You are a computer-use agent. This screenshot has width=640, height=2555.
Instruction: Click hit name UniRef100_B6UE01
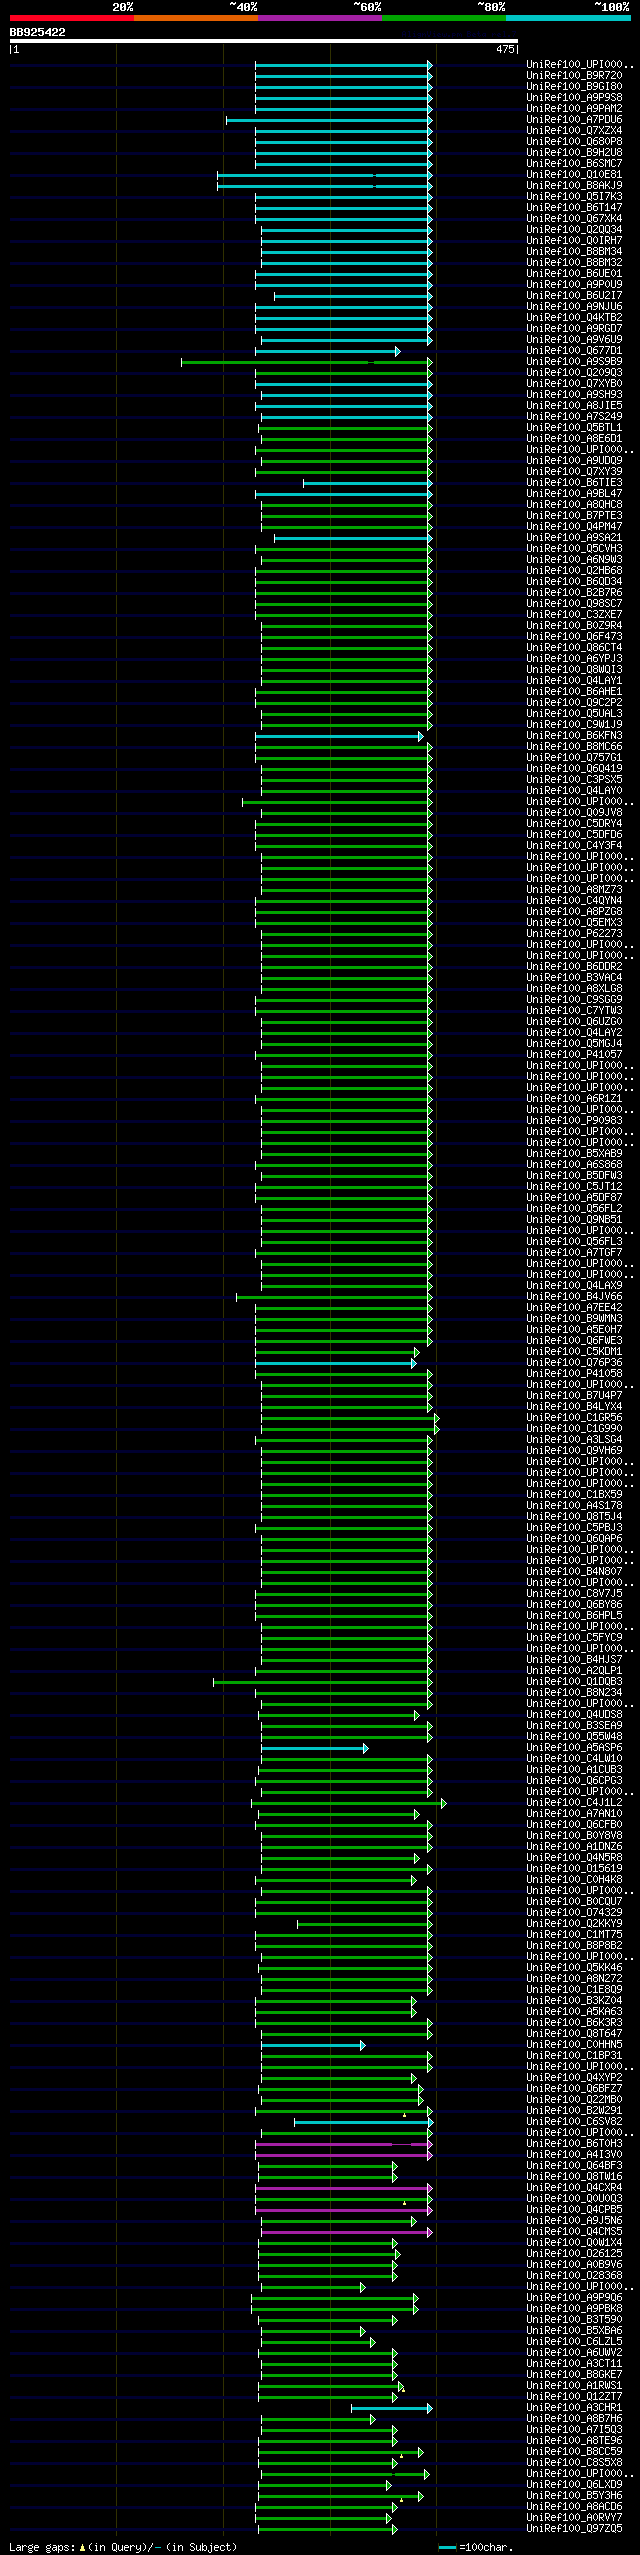(574, 274)
